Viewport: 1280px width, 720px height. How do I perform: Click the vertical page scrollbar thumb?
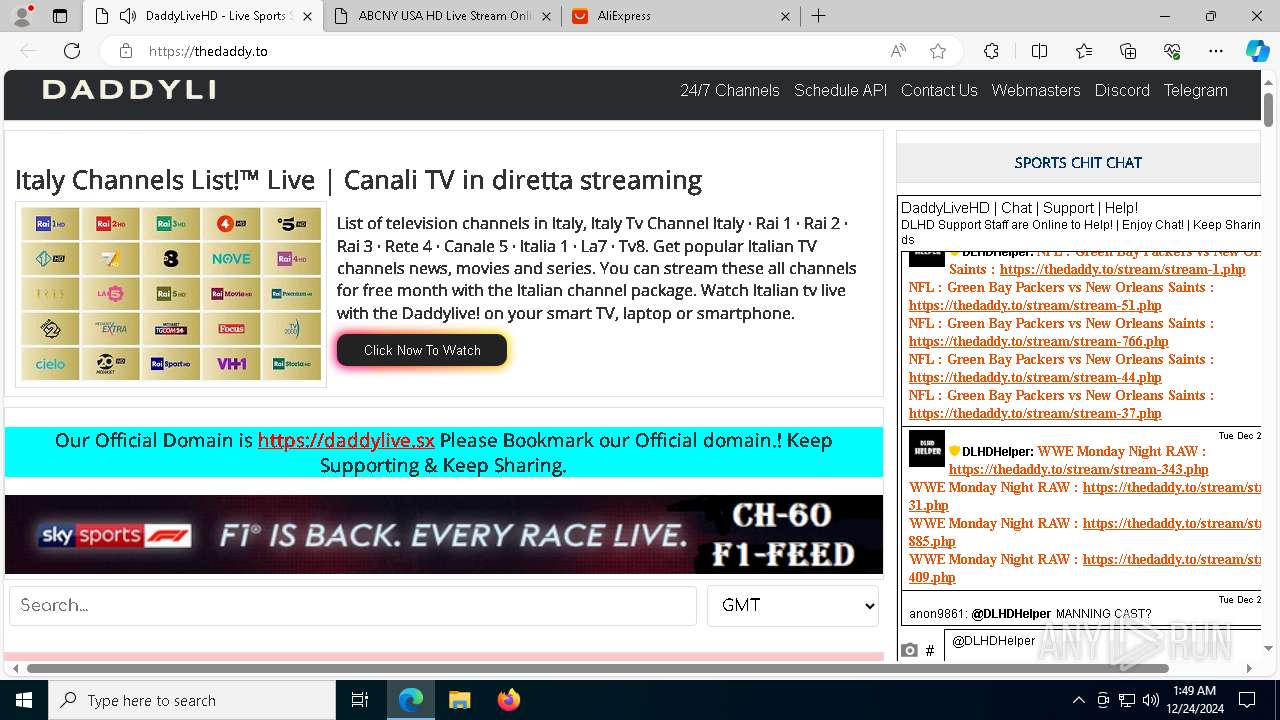[x=1268, y=109]
